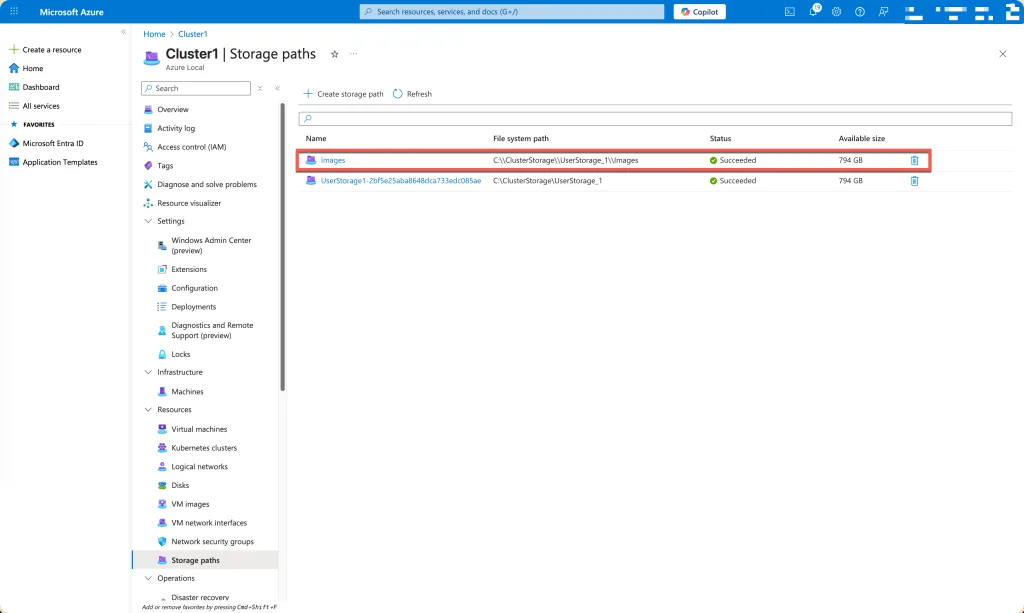Screen dimensions: 1024x613
Task: Open Virtual machines in resource menu
Action: tap(199, 429)
